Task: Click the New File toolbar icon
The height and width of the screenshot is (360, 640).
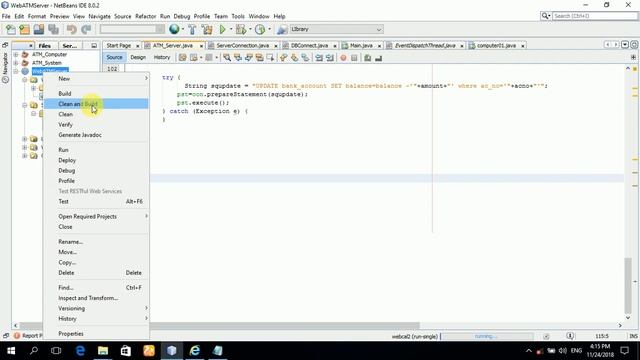Action: [x=11, y=29]
